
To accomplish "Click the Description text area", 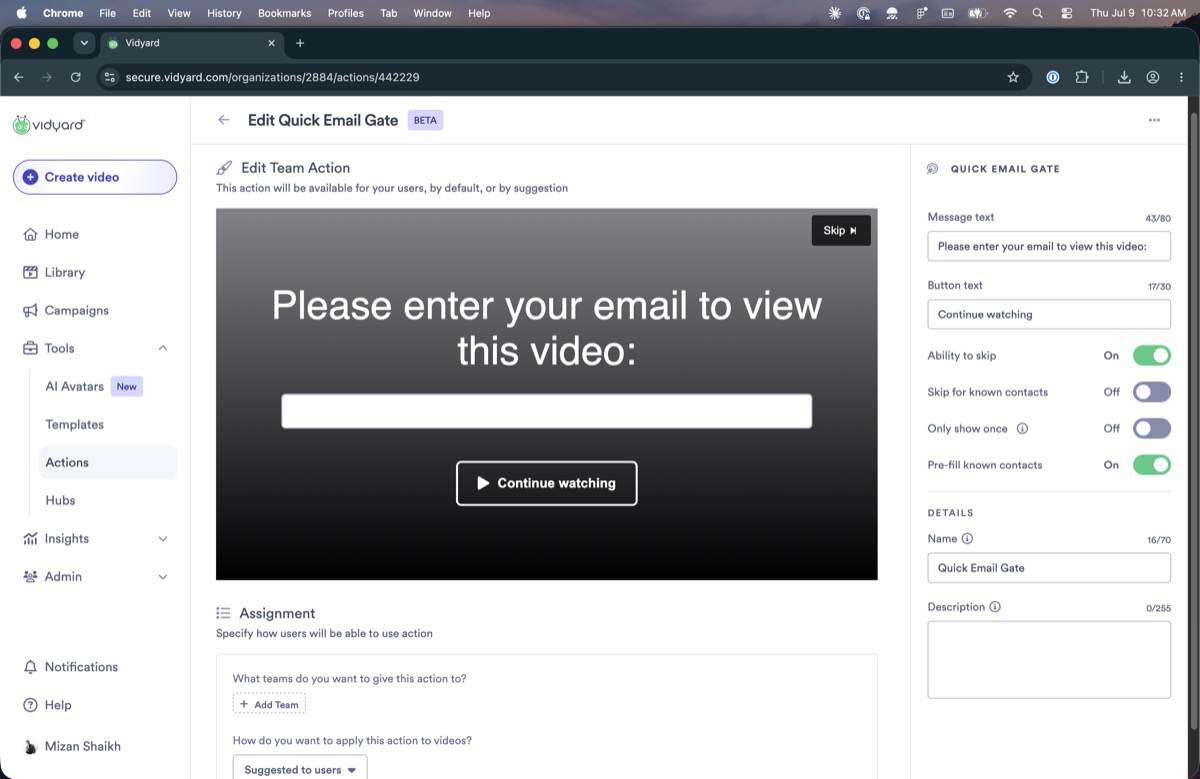I will 1049,660.
